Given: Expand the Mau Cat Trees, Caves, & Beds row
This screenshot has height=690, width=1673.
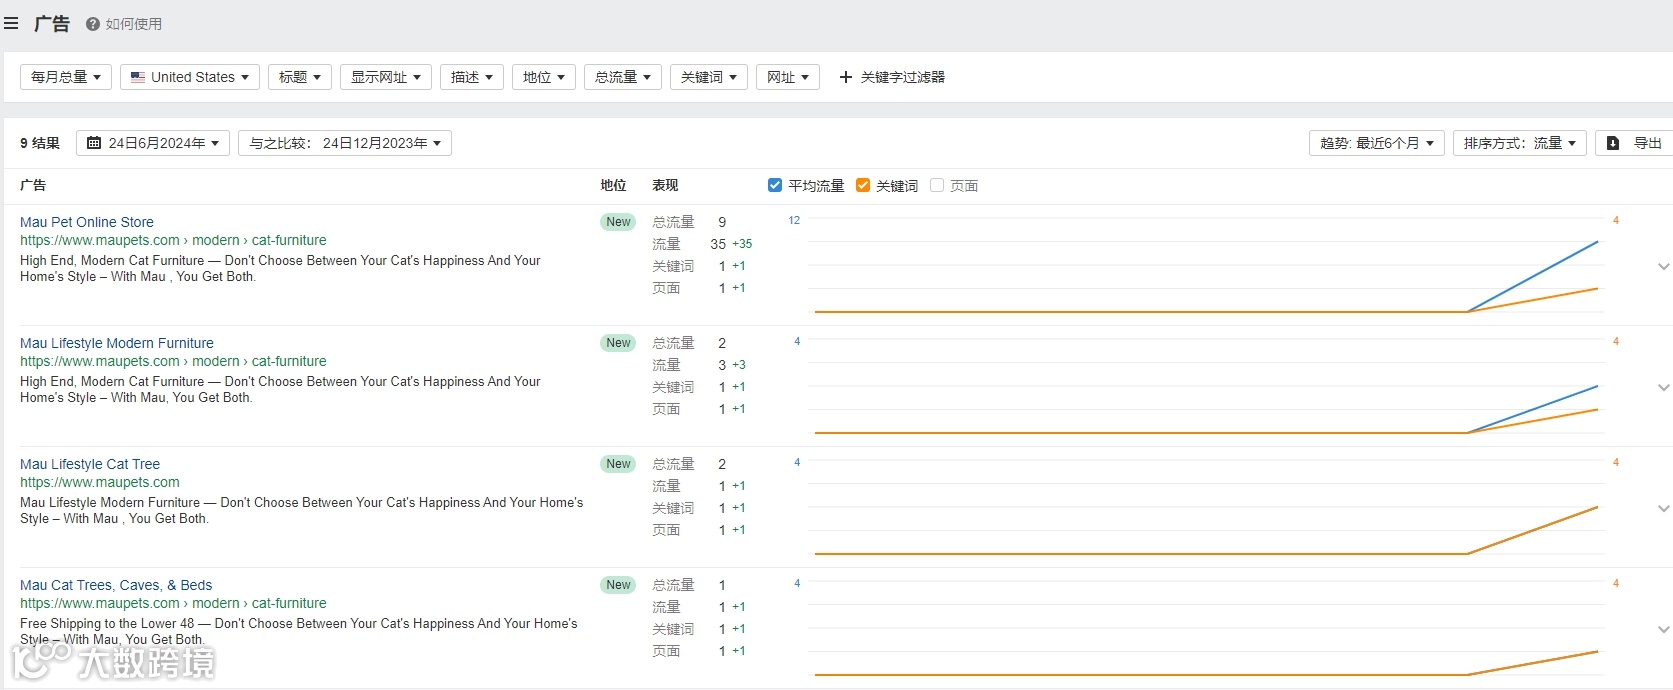Looking at the screenshot, I should [1664, 629].
